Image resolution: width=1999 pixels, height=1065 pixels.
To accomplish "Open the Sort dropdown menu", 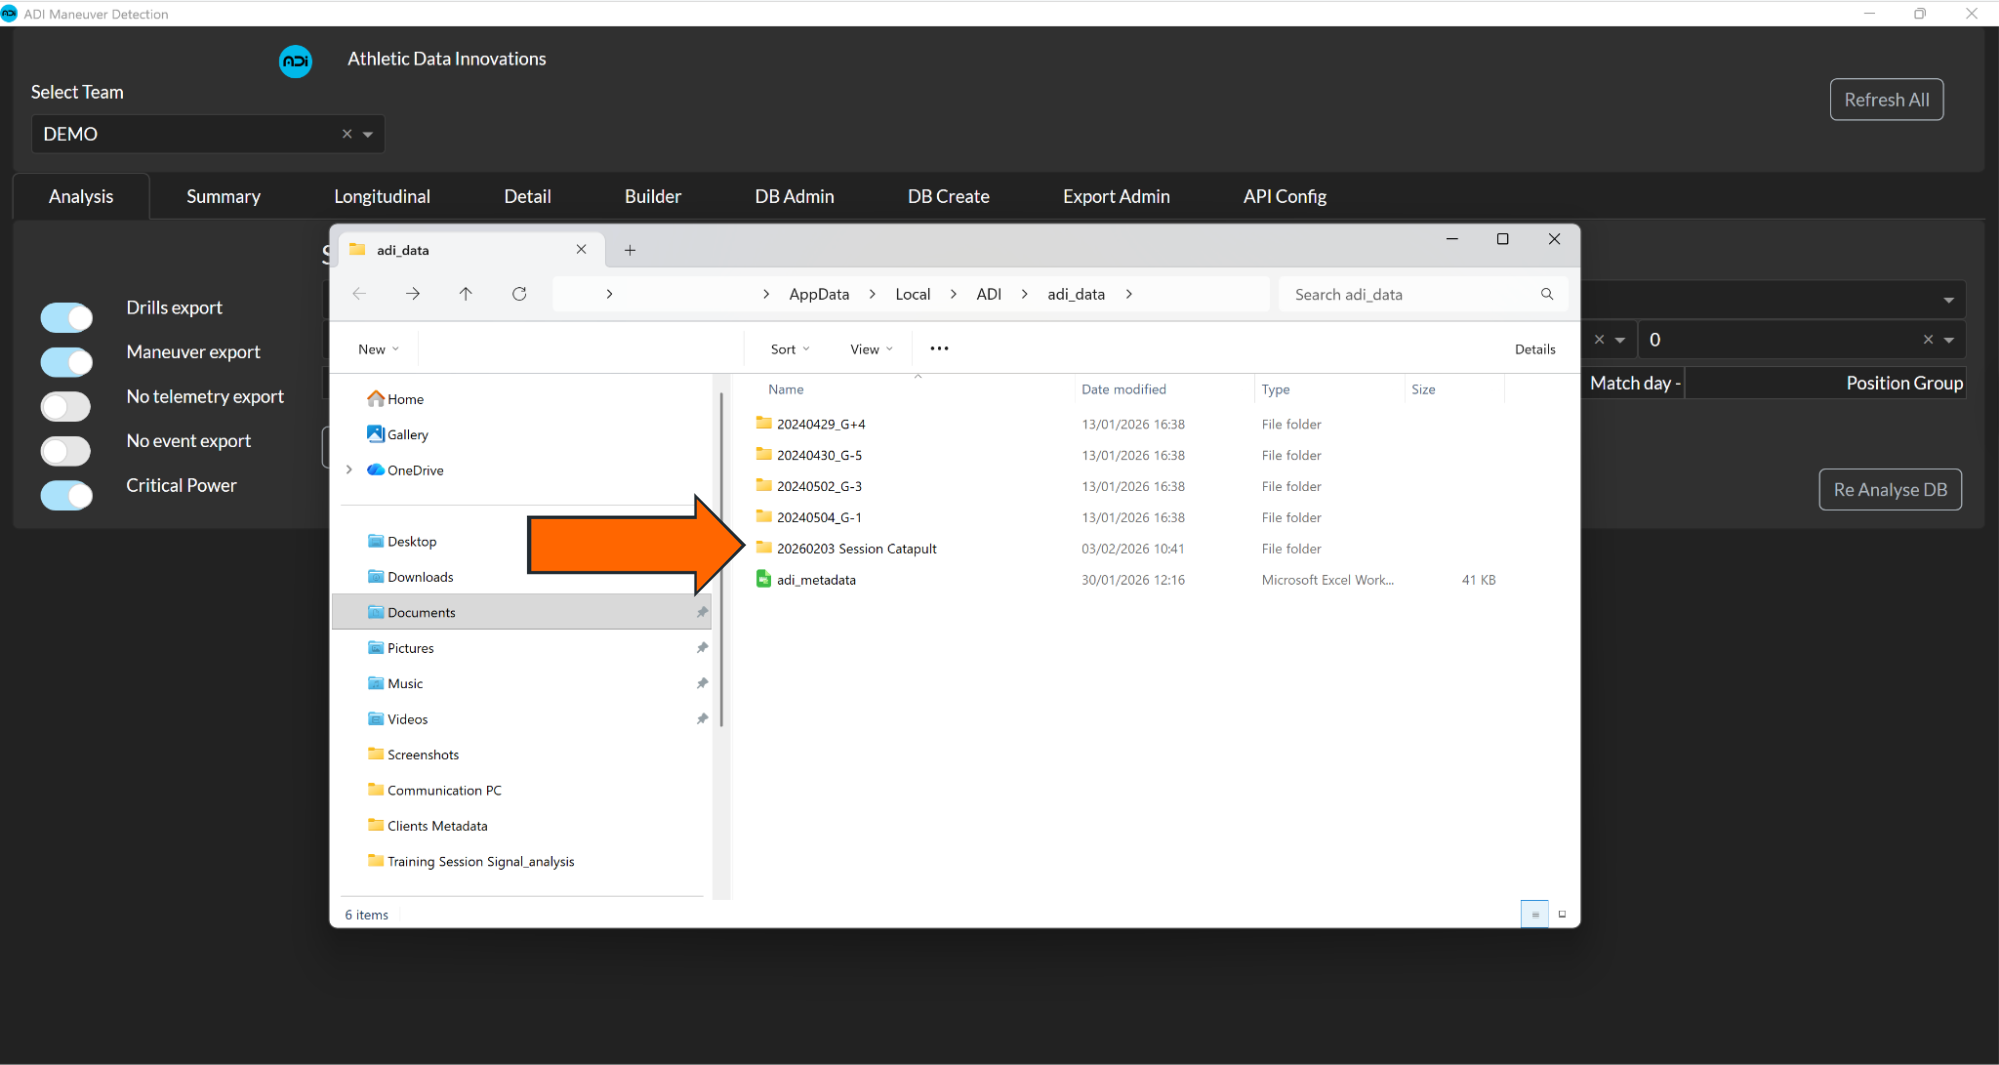I will click(790, 349).
